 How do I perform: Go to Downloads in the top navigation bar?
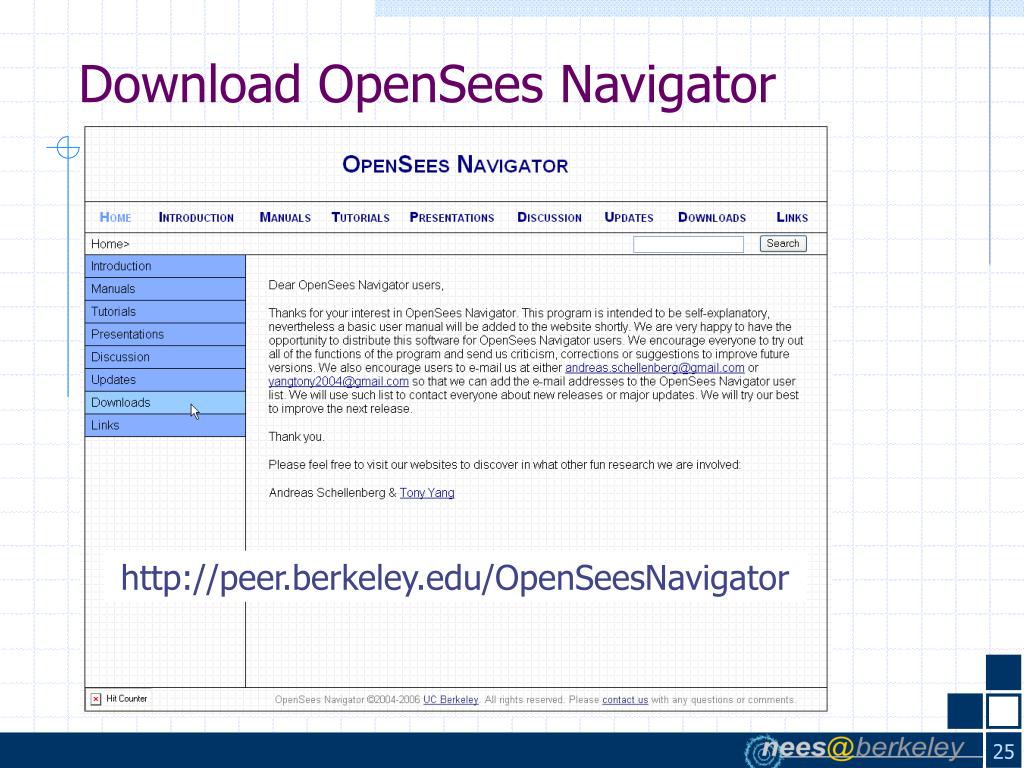click(712, 217)
